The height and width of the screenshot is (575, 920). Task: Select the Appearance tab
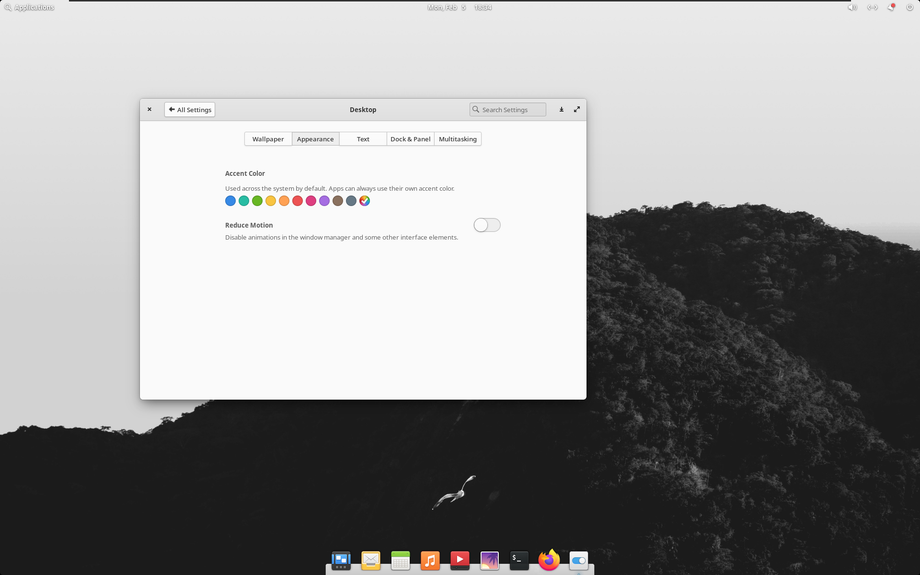315,139
